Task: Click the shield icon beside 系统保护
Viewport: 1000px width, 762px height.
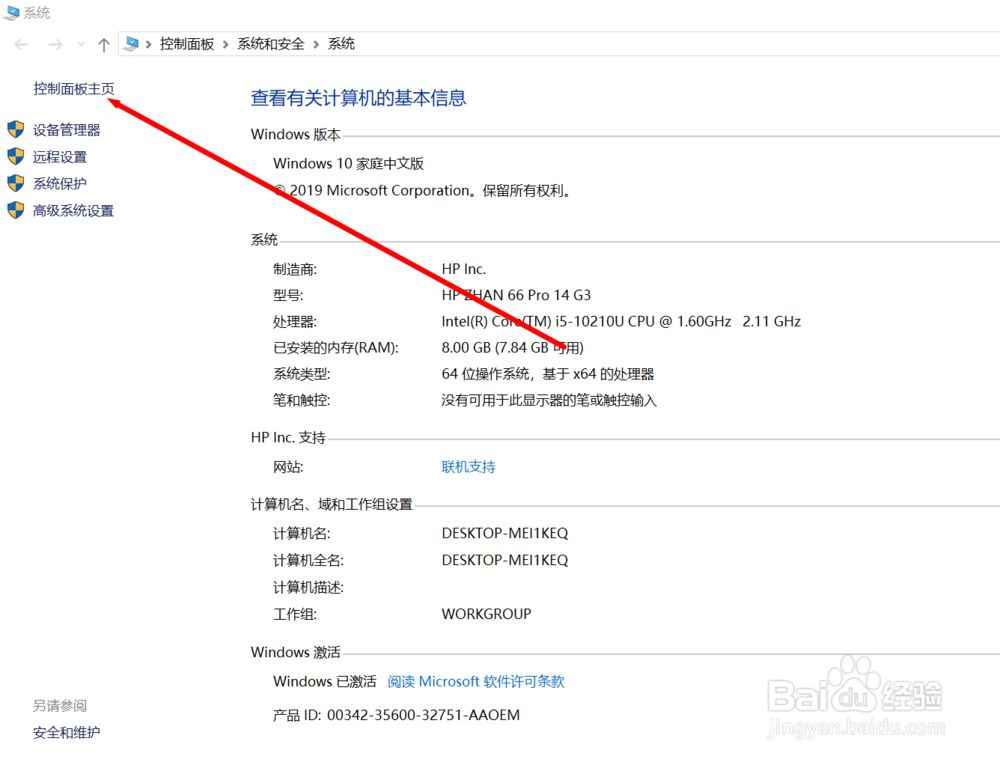Action: [x=15, y=183]
